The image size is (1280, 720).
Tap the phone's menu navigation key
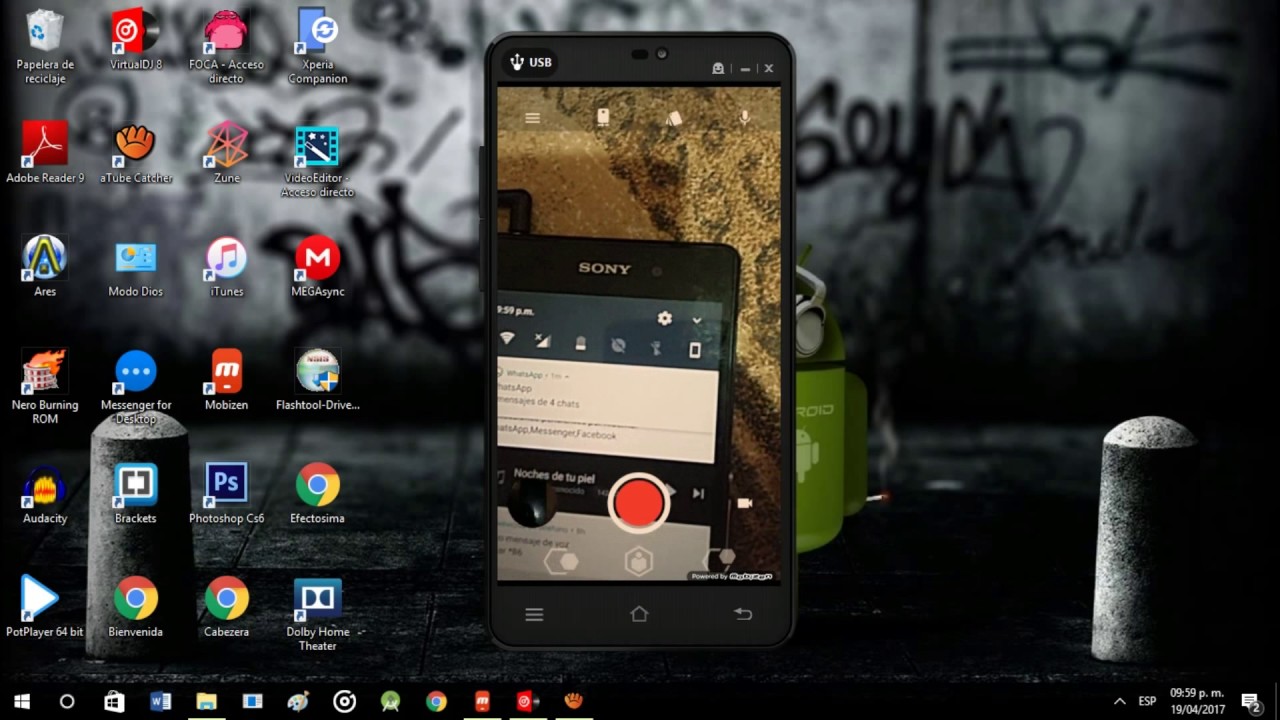click(x=534, y=614)
